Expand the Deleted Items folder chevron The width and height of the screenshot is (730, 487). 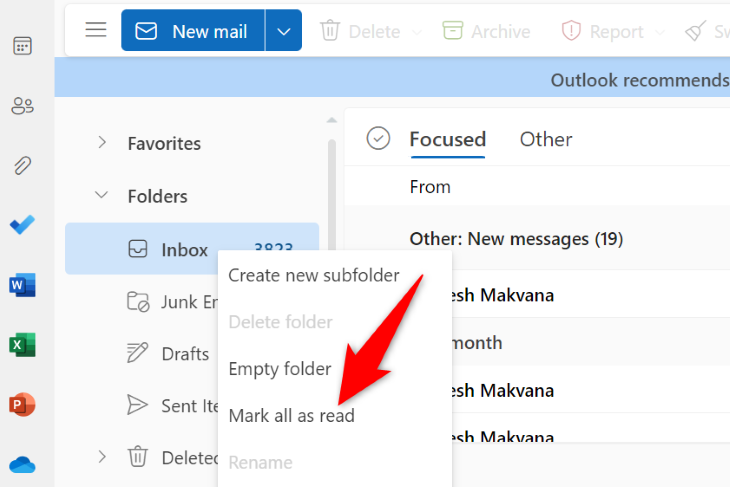point(102,457)
